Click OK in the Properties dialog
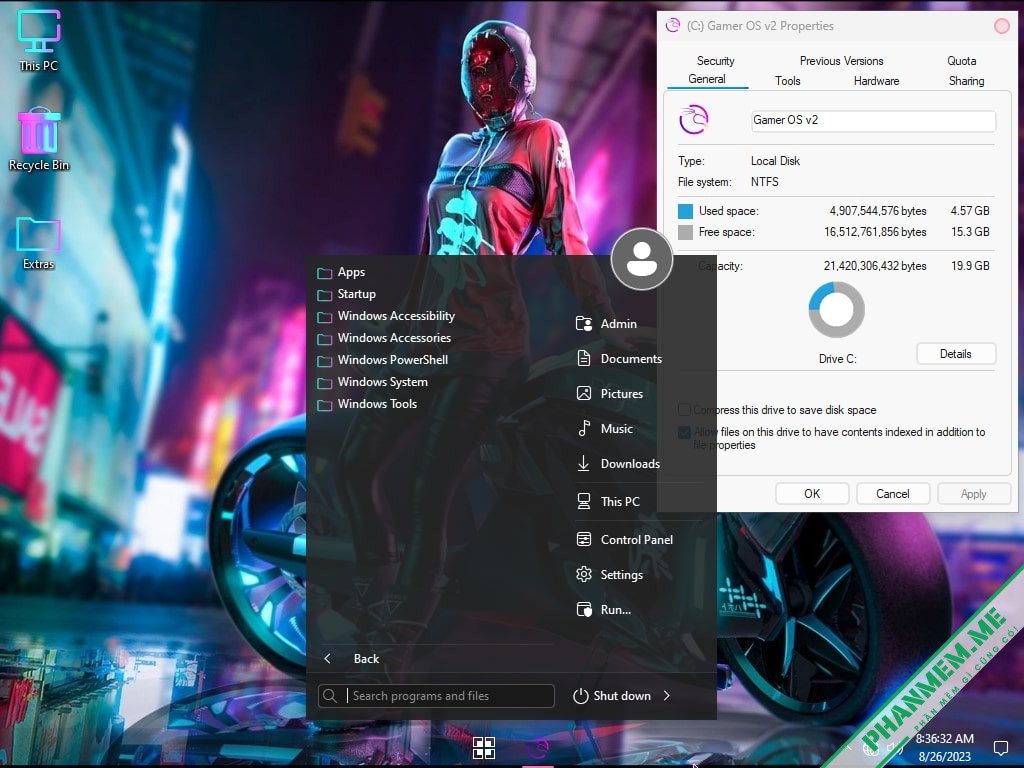 [812, 494]
